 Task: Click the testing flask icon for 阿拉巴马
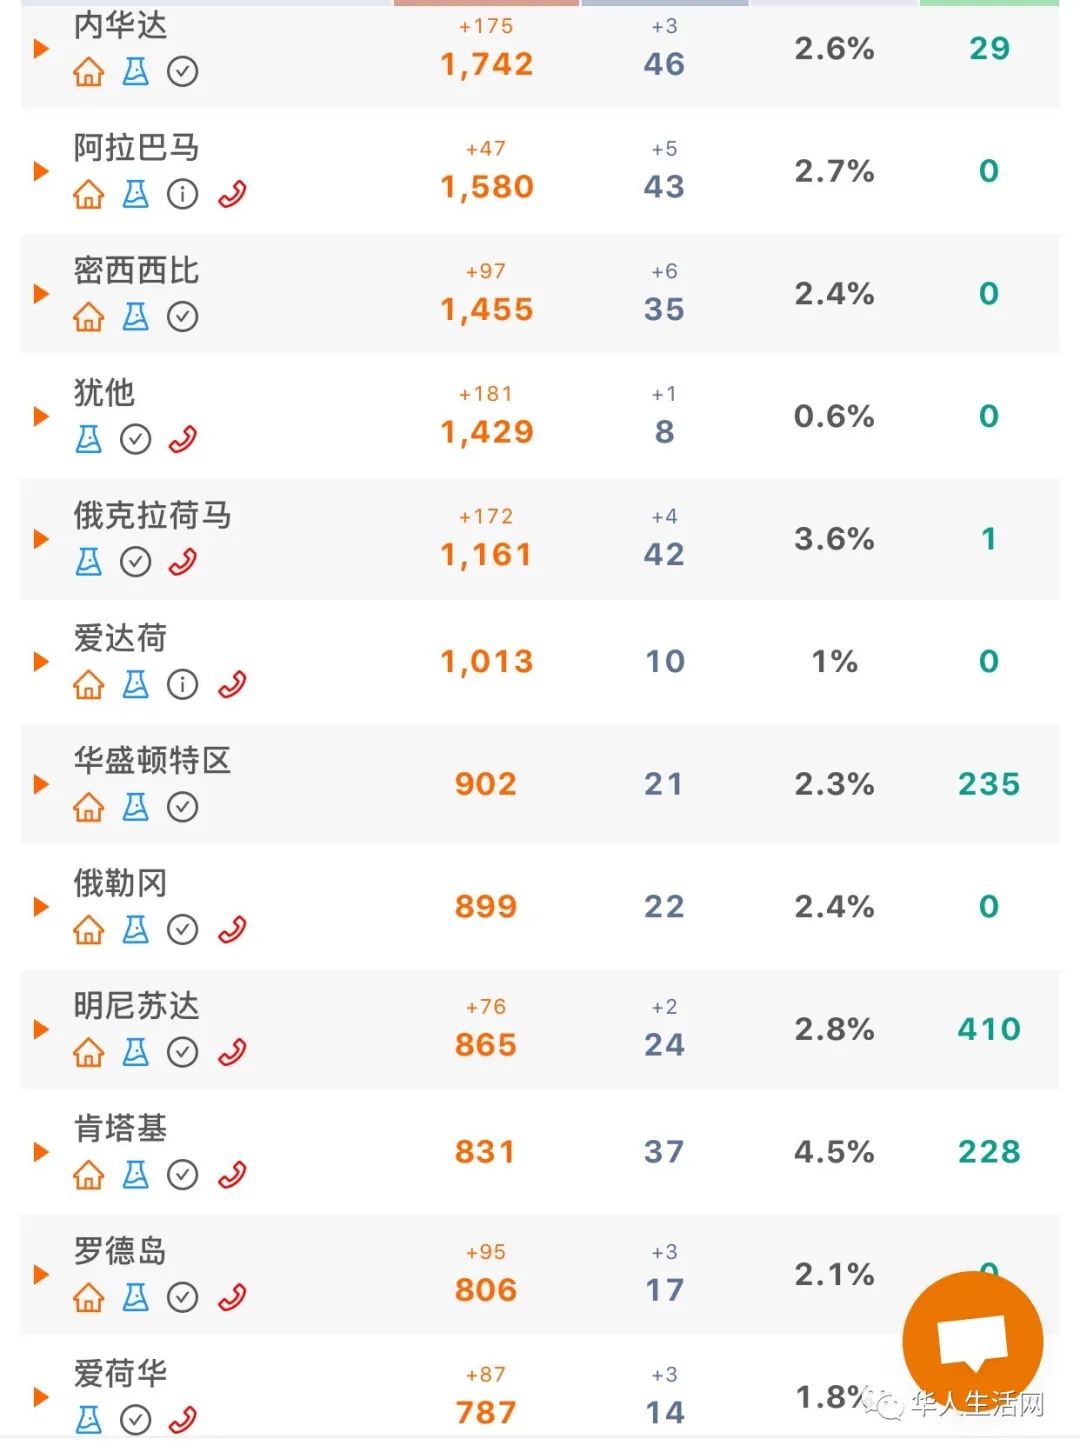pyautogui.click(x=136, y=194)
